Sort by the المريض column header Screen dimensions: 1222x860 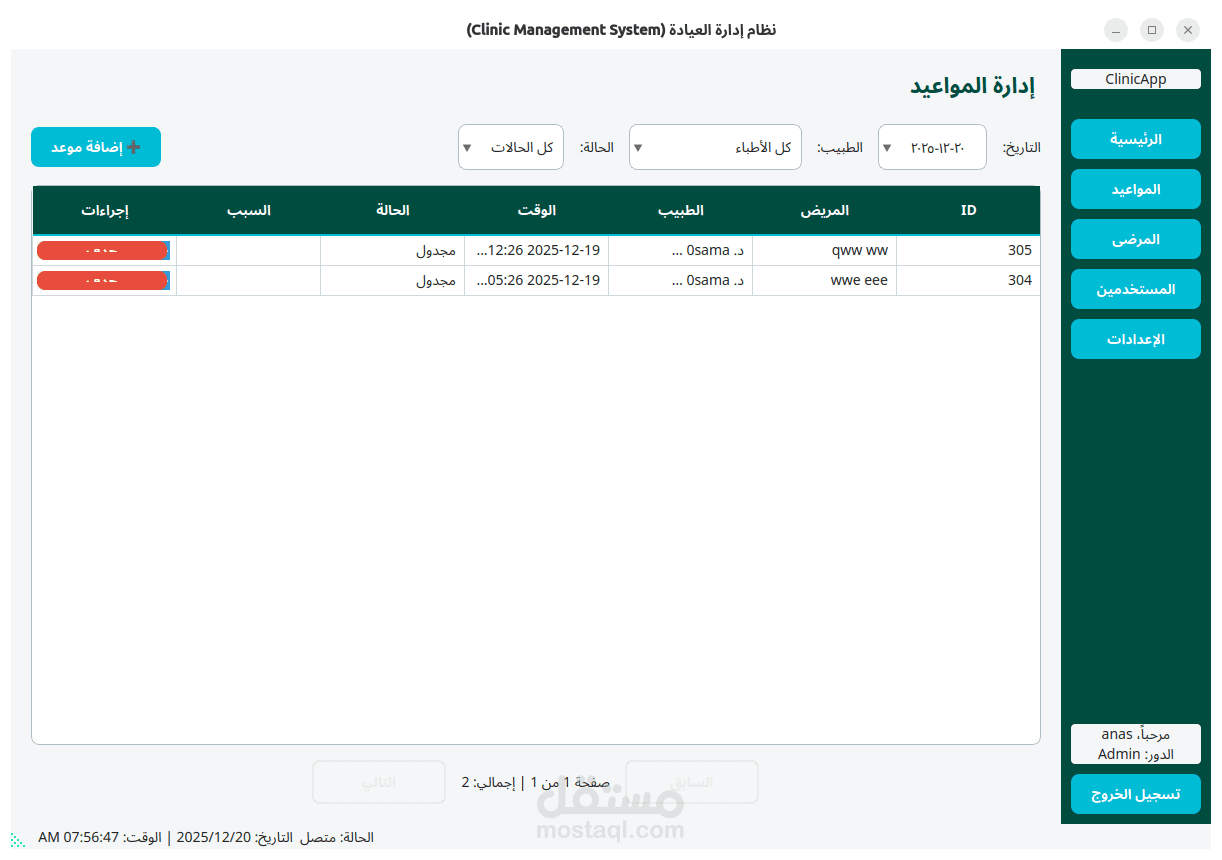[x=825, y=210]
